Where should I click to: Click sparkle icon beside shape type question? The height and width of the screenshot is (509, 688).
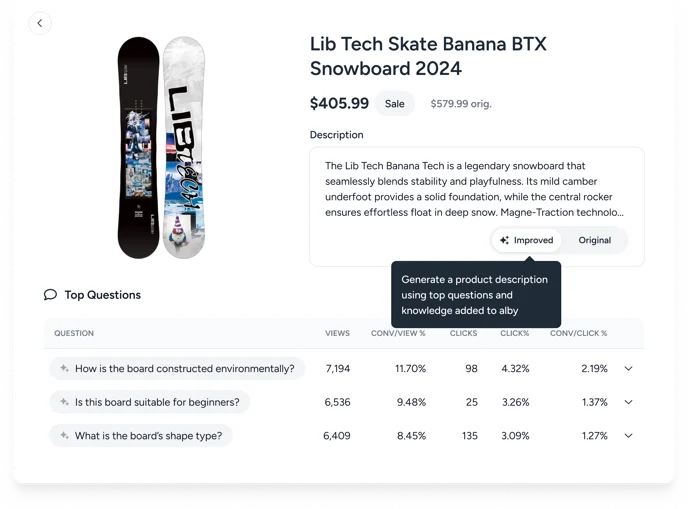[x=64, y=436]
